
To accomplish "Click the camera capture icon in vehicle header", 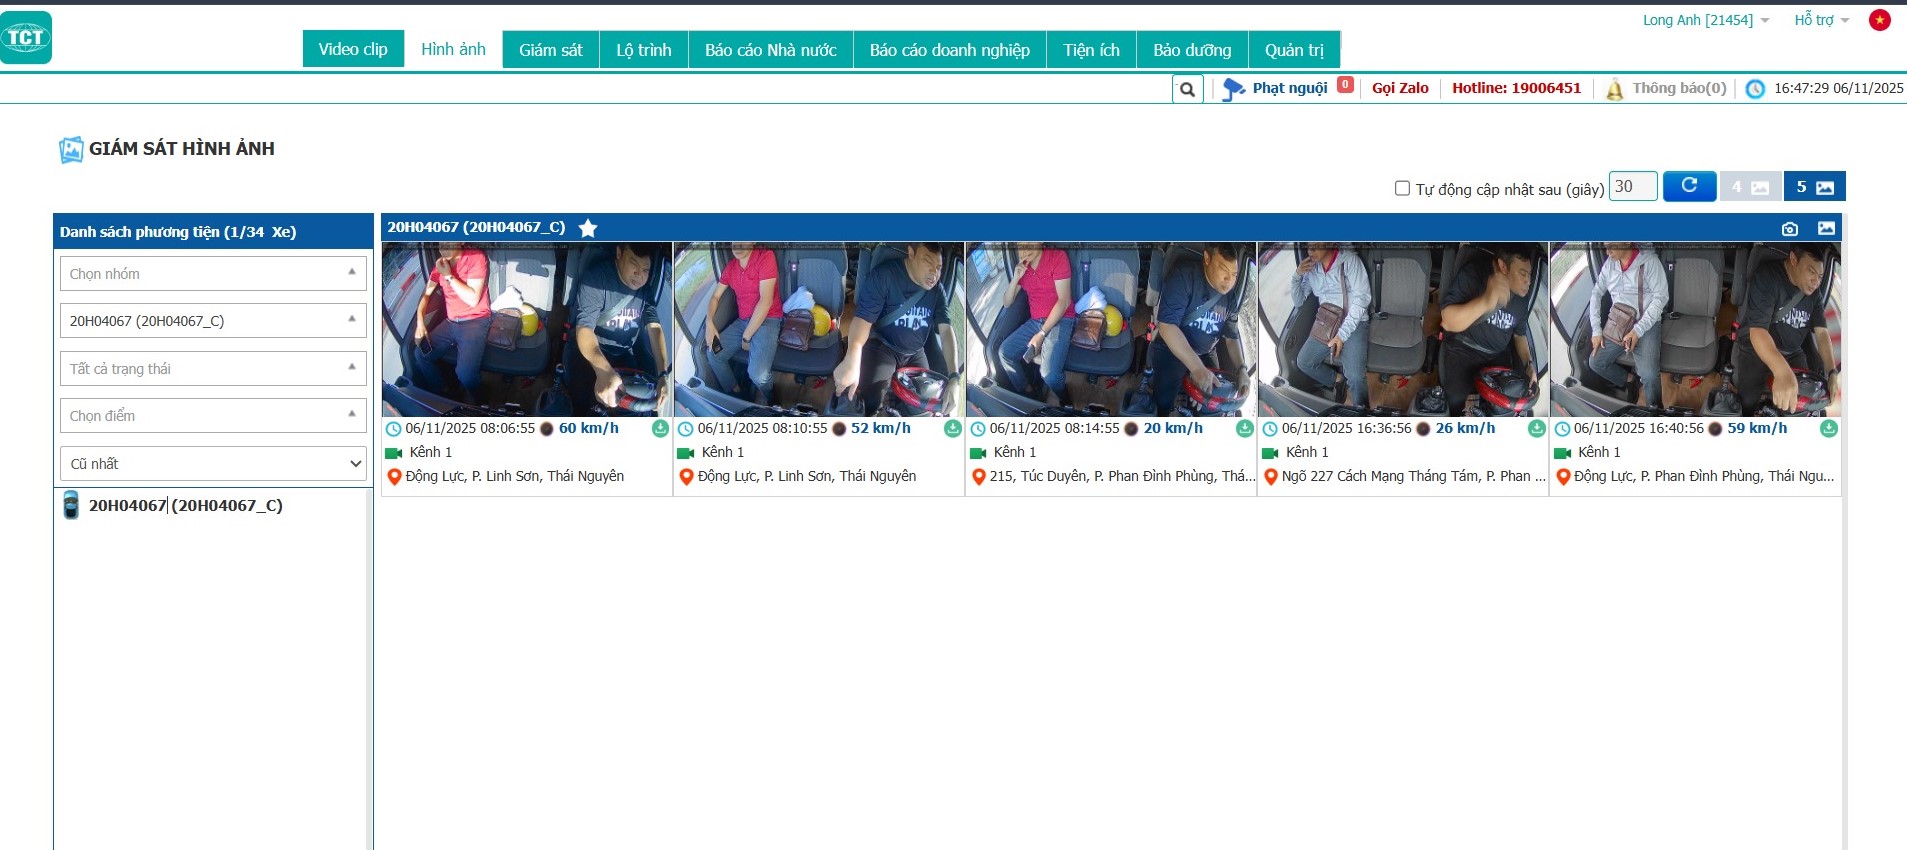I will [1790, 229].
